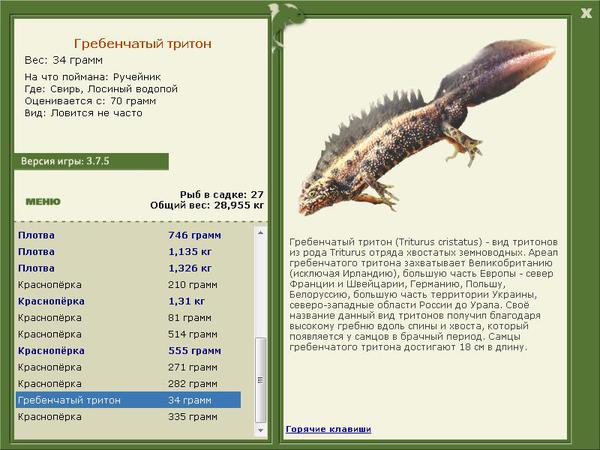The height and width of the screenshot is (450, 600).
Task: Select the Краснопёрка 555 грамм row
Action: coord(128,351)
